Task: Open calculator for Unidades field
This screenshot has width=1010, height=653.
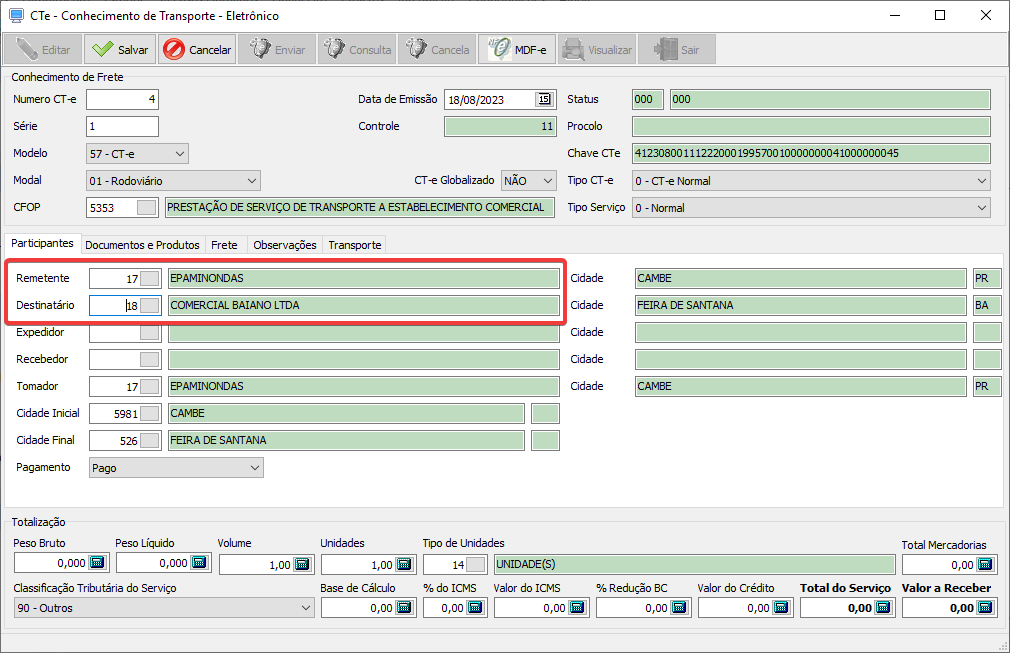Action: [x=404, y=564]
